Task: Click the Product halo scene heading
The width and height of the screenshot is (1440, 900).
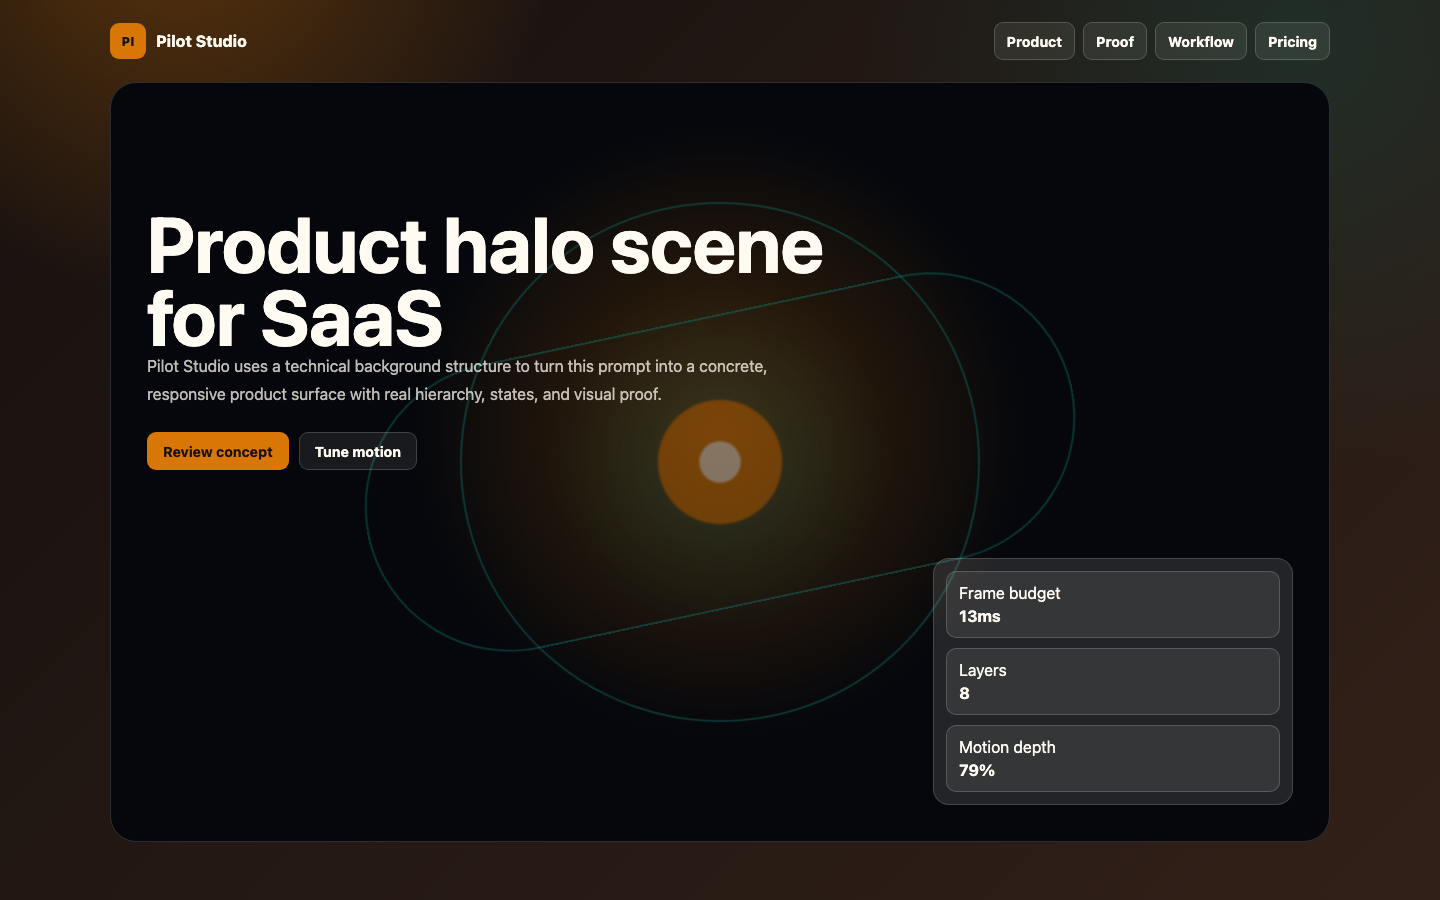Action: pyautogui.click(x=485, y=282)
